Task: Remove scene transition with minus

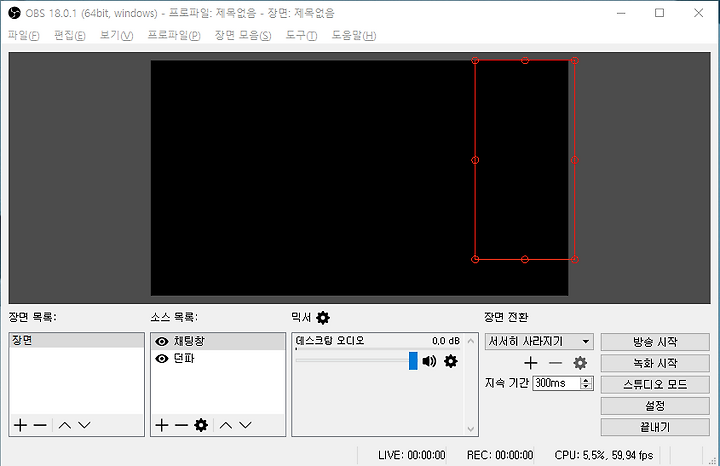Action: point(555,363)
